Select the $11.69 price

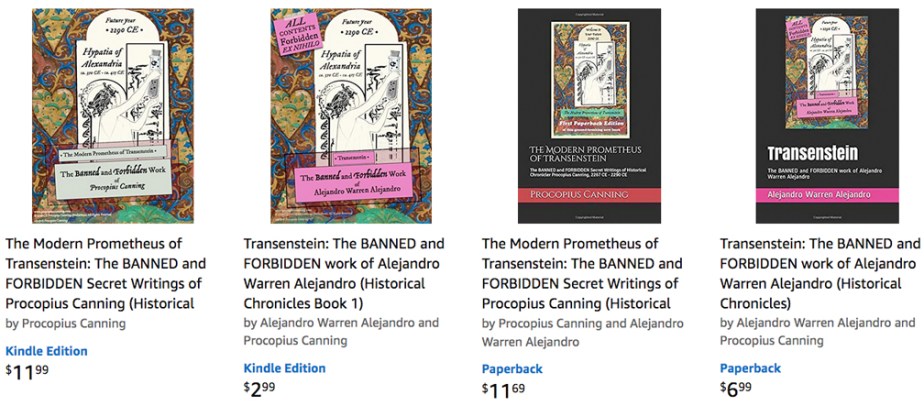tap(503, 390)
